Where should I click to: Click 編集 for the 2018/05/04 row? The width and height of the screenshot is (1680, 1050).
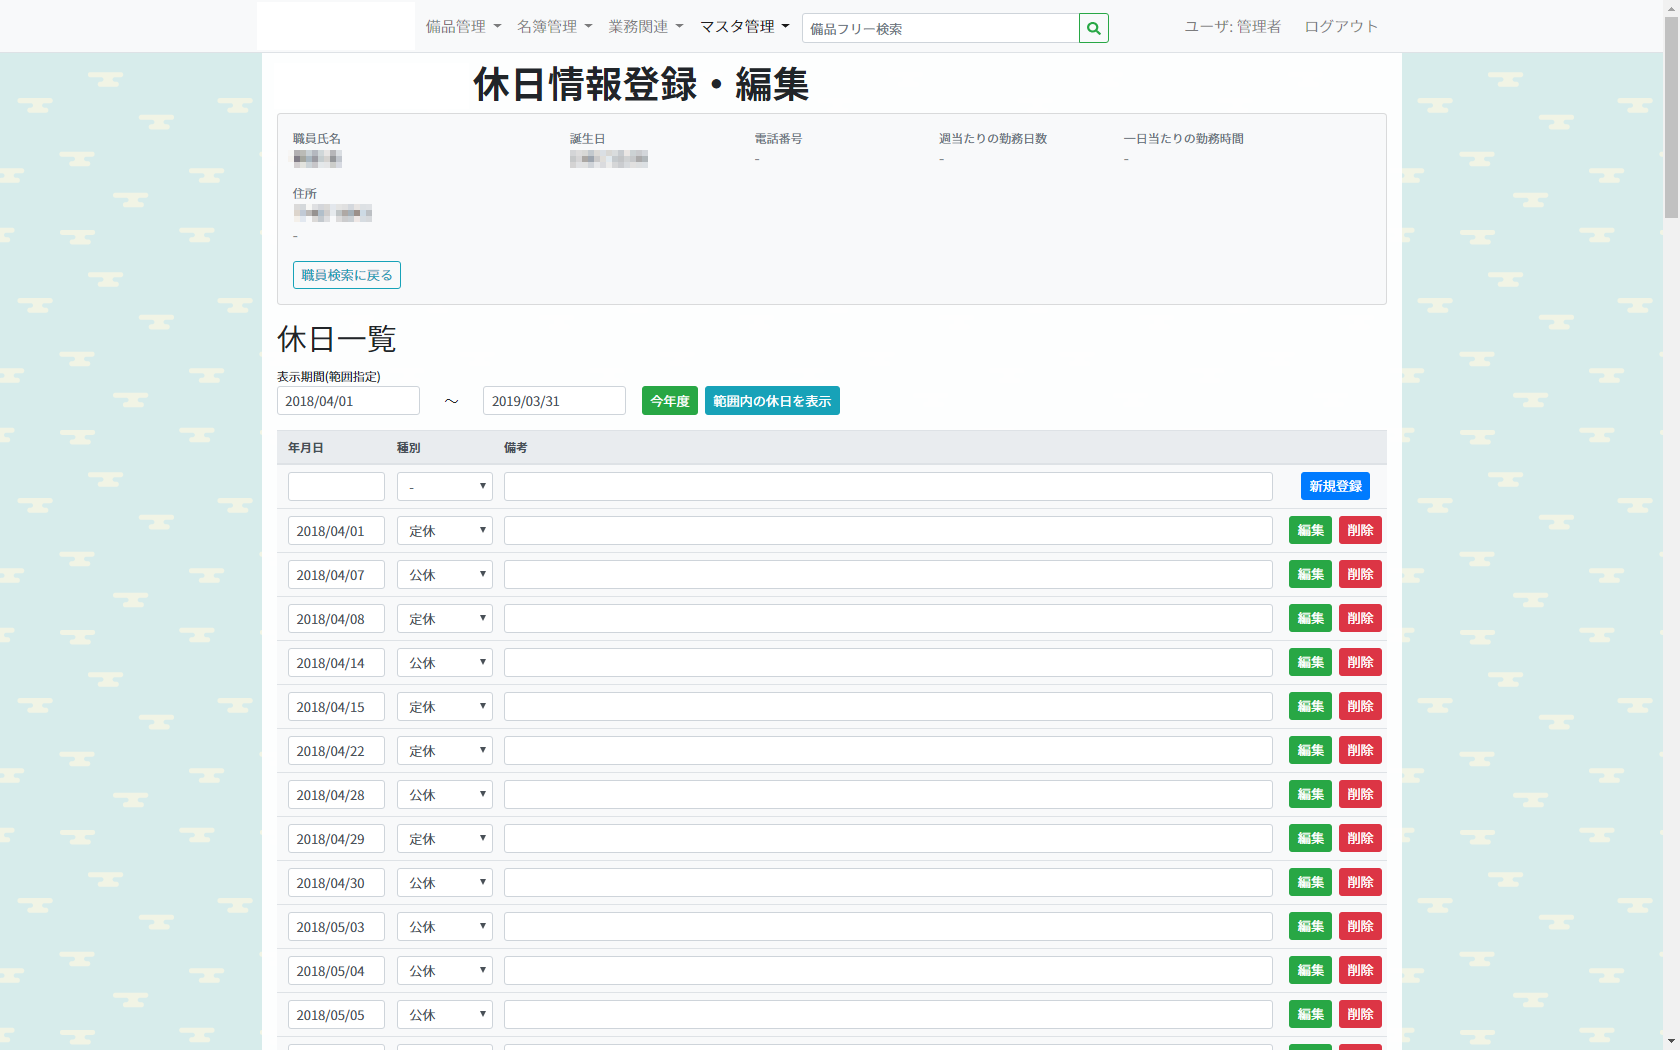pos(1310,970)
